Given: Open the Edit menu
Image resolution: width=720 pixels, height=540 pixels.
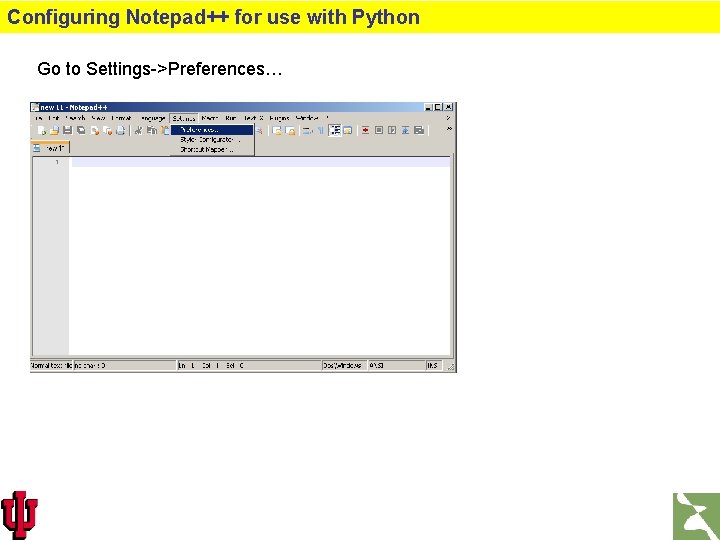Looking at the screenshot, I should [54, 118].
